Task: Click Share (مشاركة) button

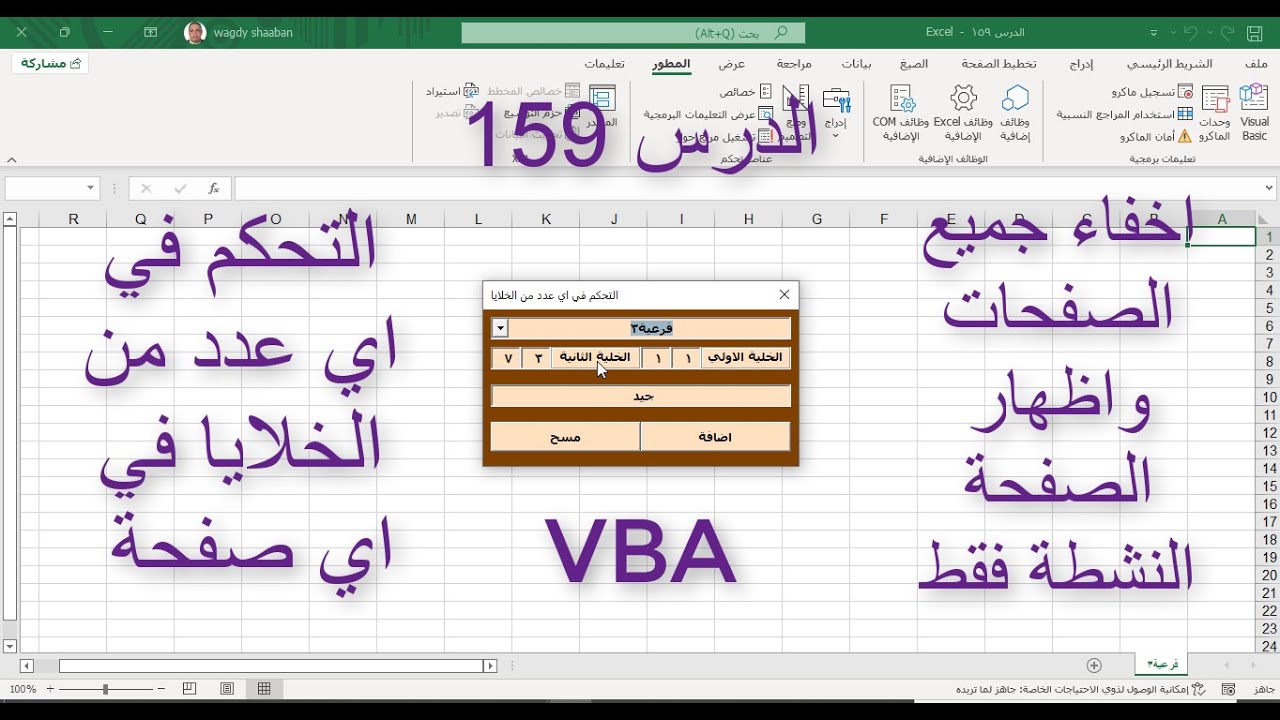Action: pyautogui.click(x=50, y=63)
